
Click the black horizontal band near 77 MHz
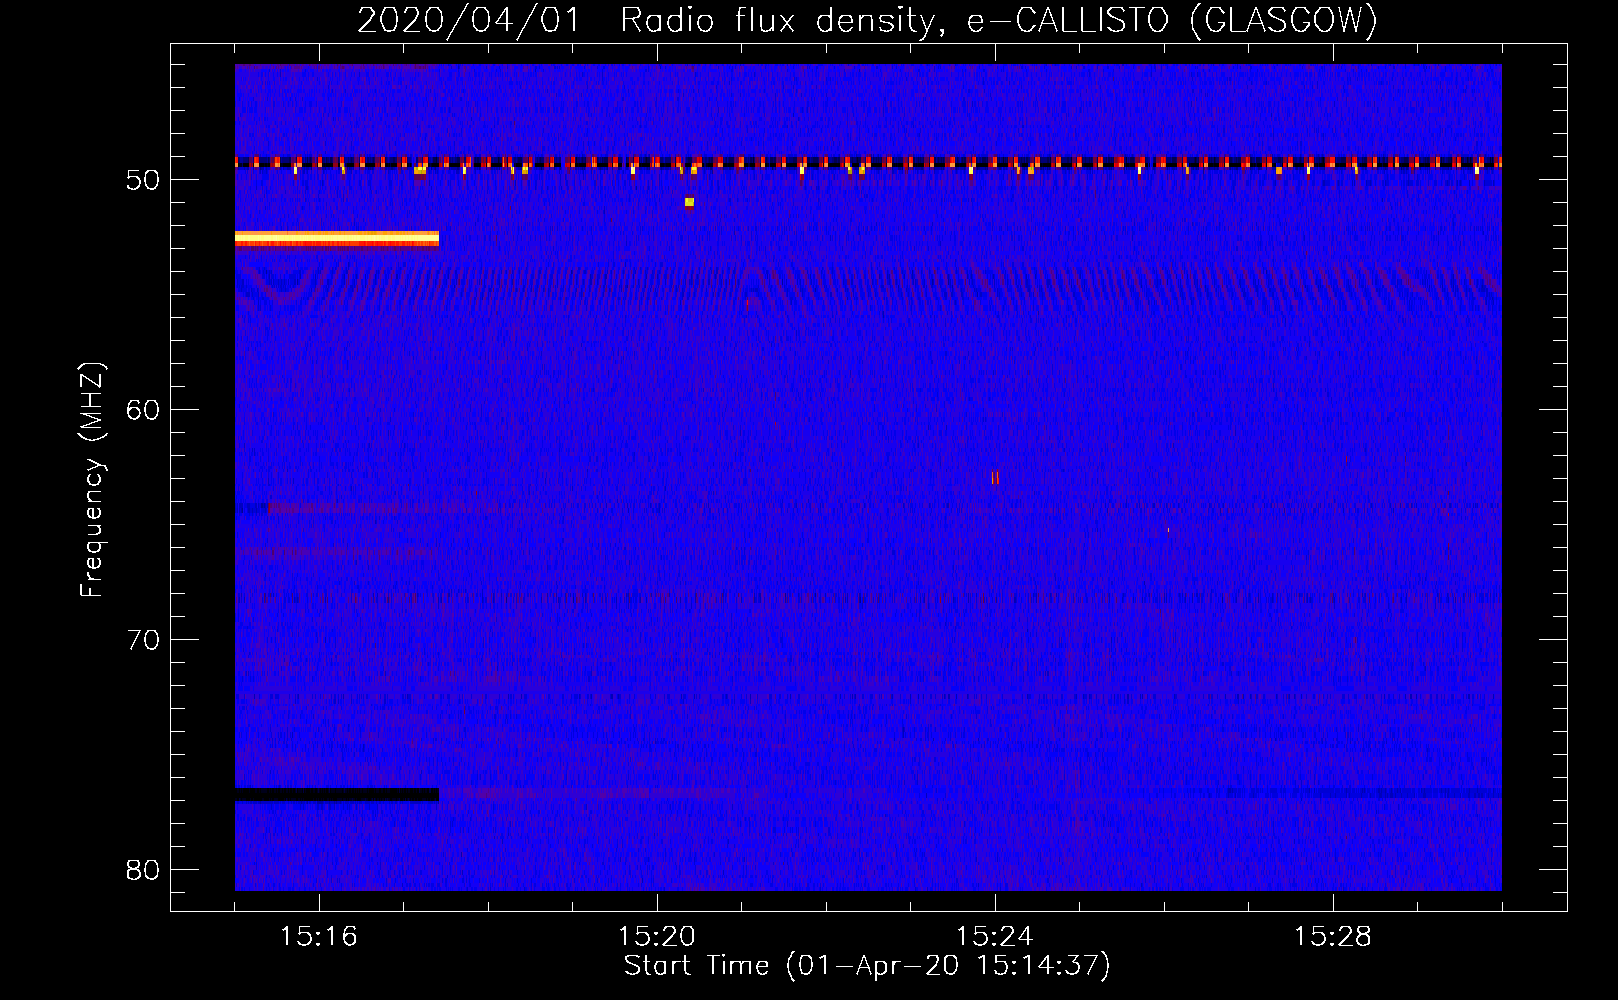tap(337, 795)
